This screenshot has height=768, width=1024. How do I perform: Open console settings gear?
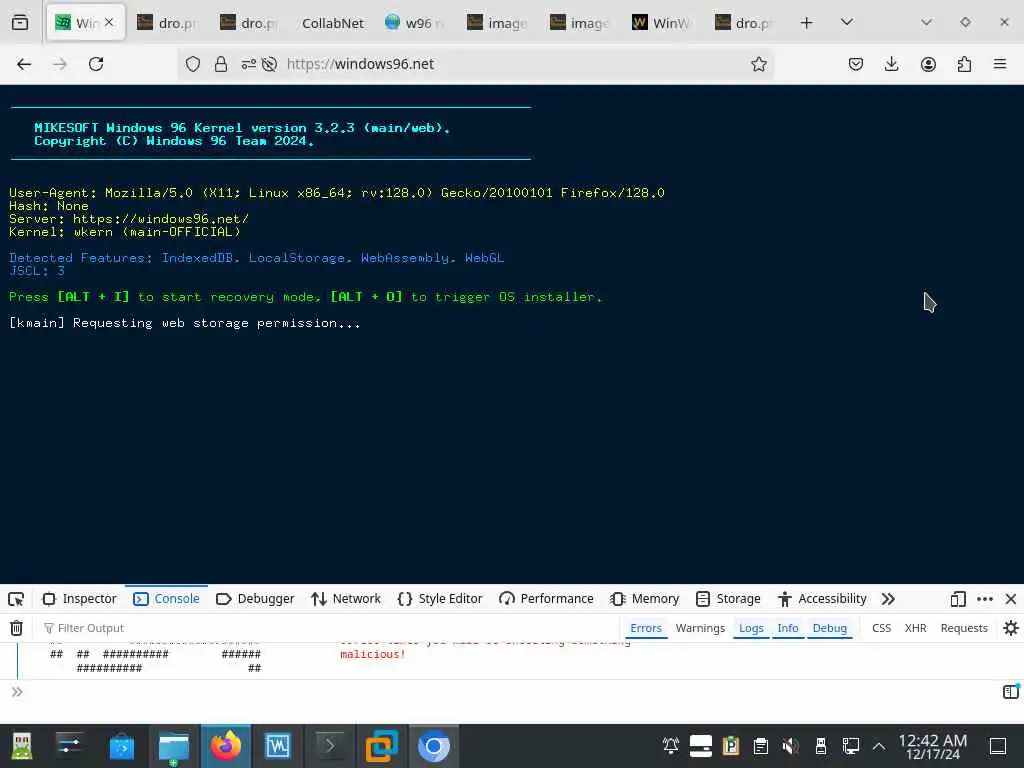click(1010, 628)
